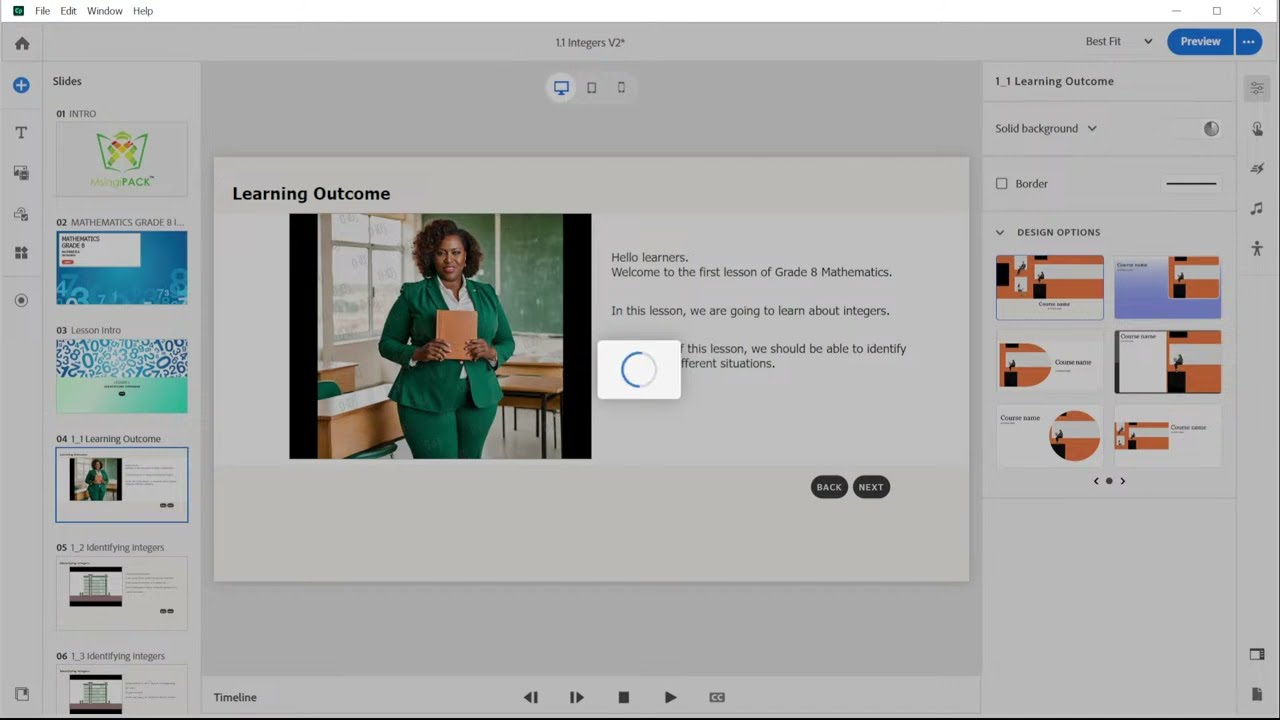Toggle closed captions in Timeline bar
The image size is (1280, 720).
(x=717, y=697)
